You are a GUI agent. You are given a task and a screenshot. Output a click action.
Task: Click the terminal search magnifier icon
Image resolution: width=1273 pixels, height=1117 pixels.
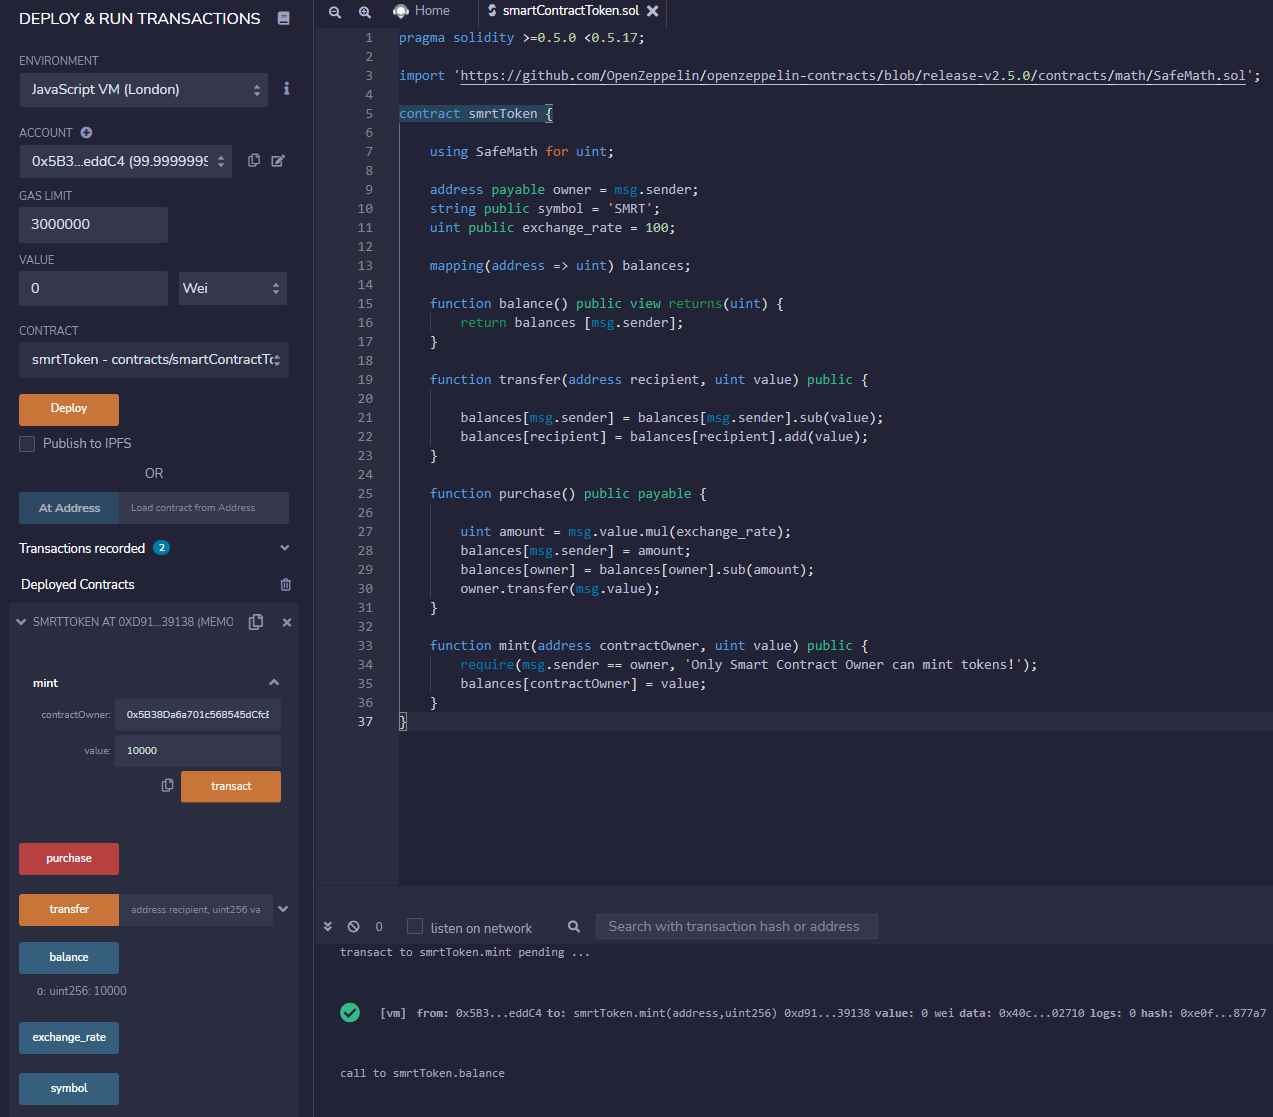(x=574, y=927)
